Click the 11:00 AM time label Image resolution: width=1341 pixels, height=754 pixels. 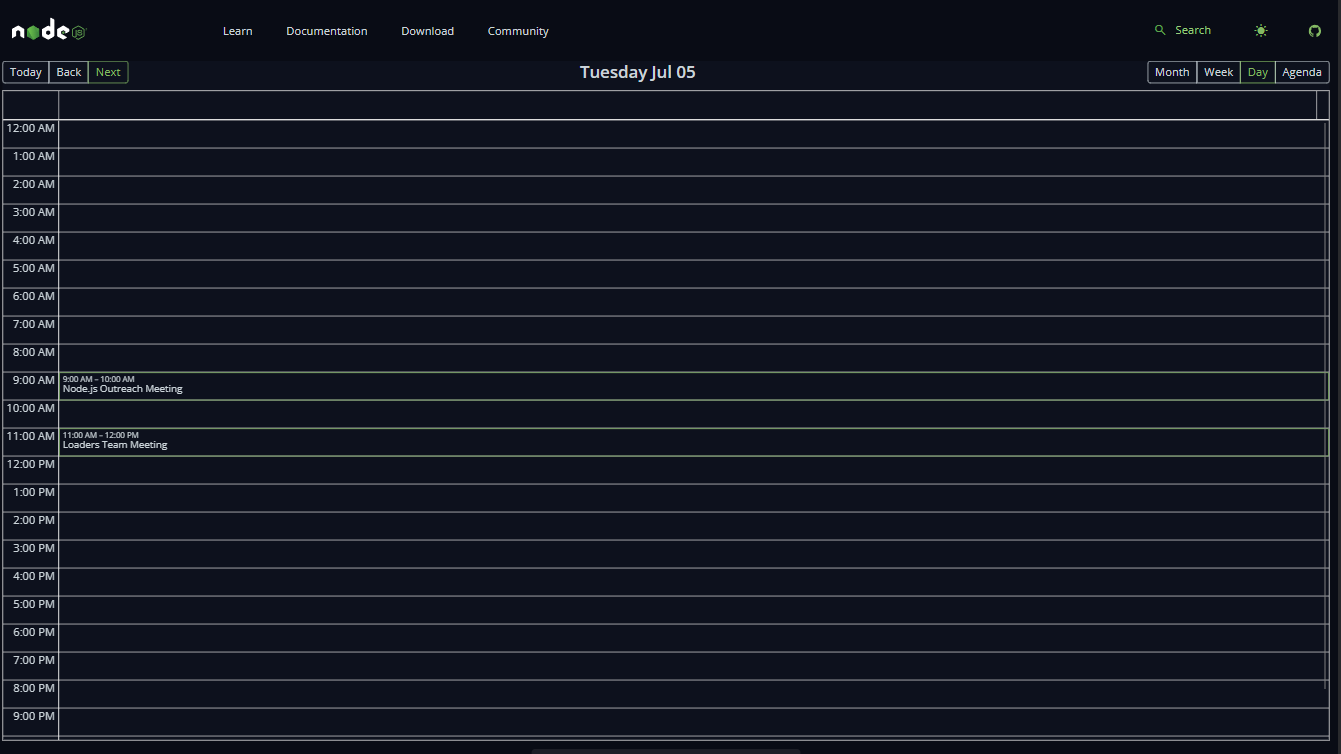tap(31, 436)
